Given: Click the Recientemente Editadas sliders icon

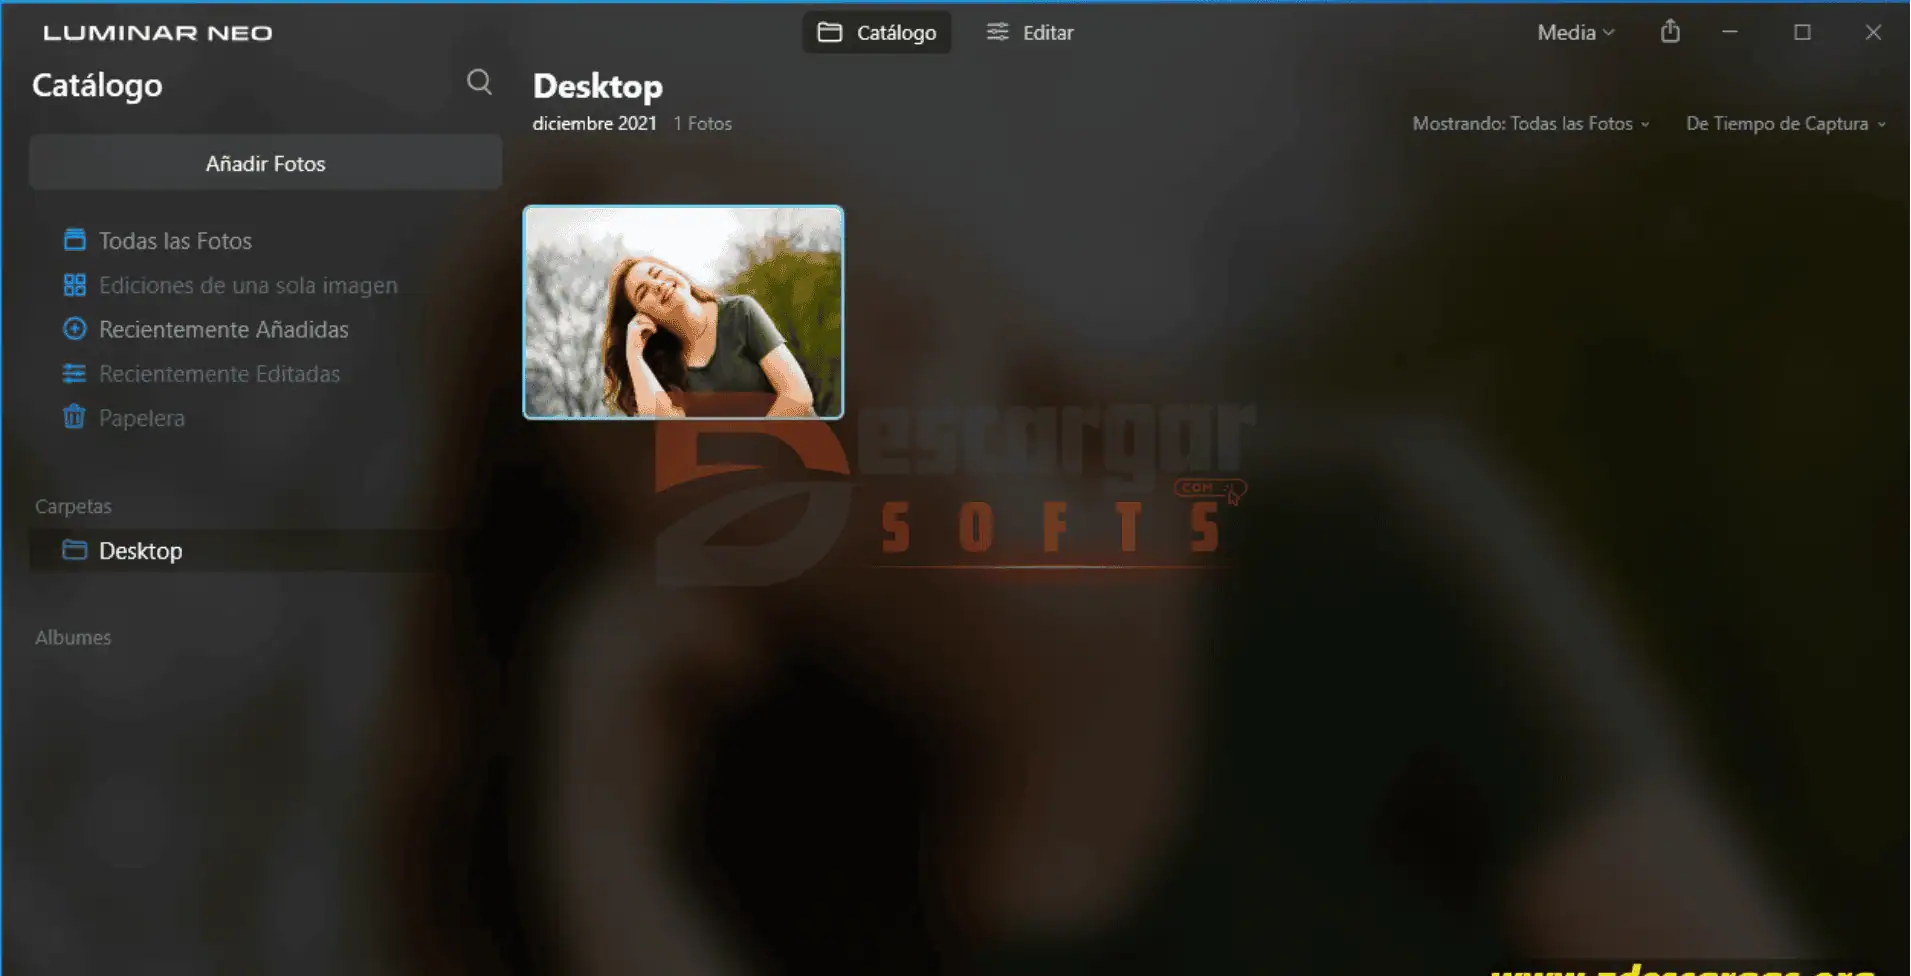Looking at the screenshot, I should [74, 374].
